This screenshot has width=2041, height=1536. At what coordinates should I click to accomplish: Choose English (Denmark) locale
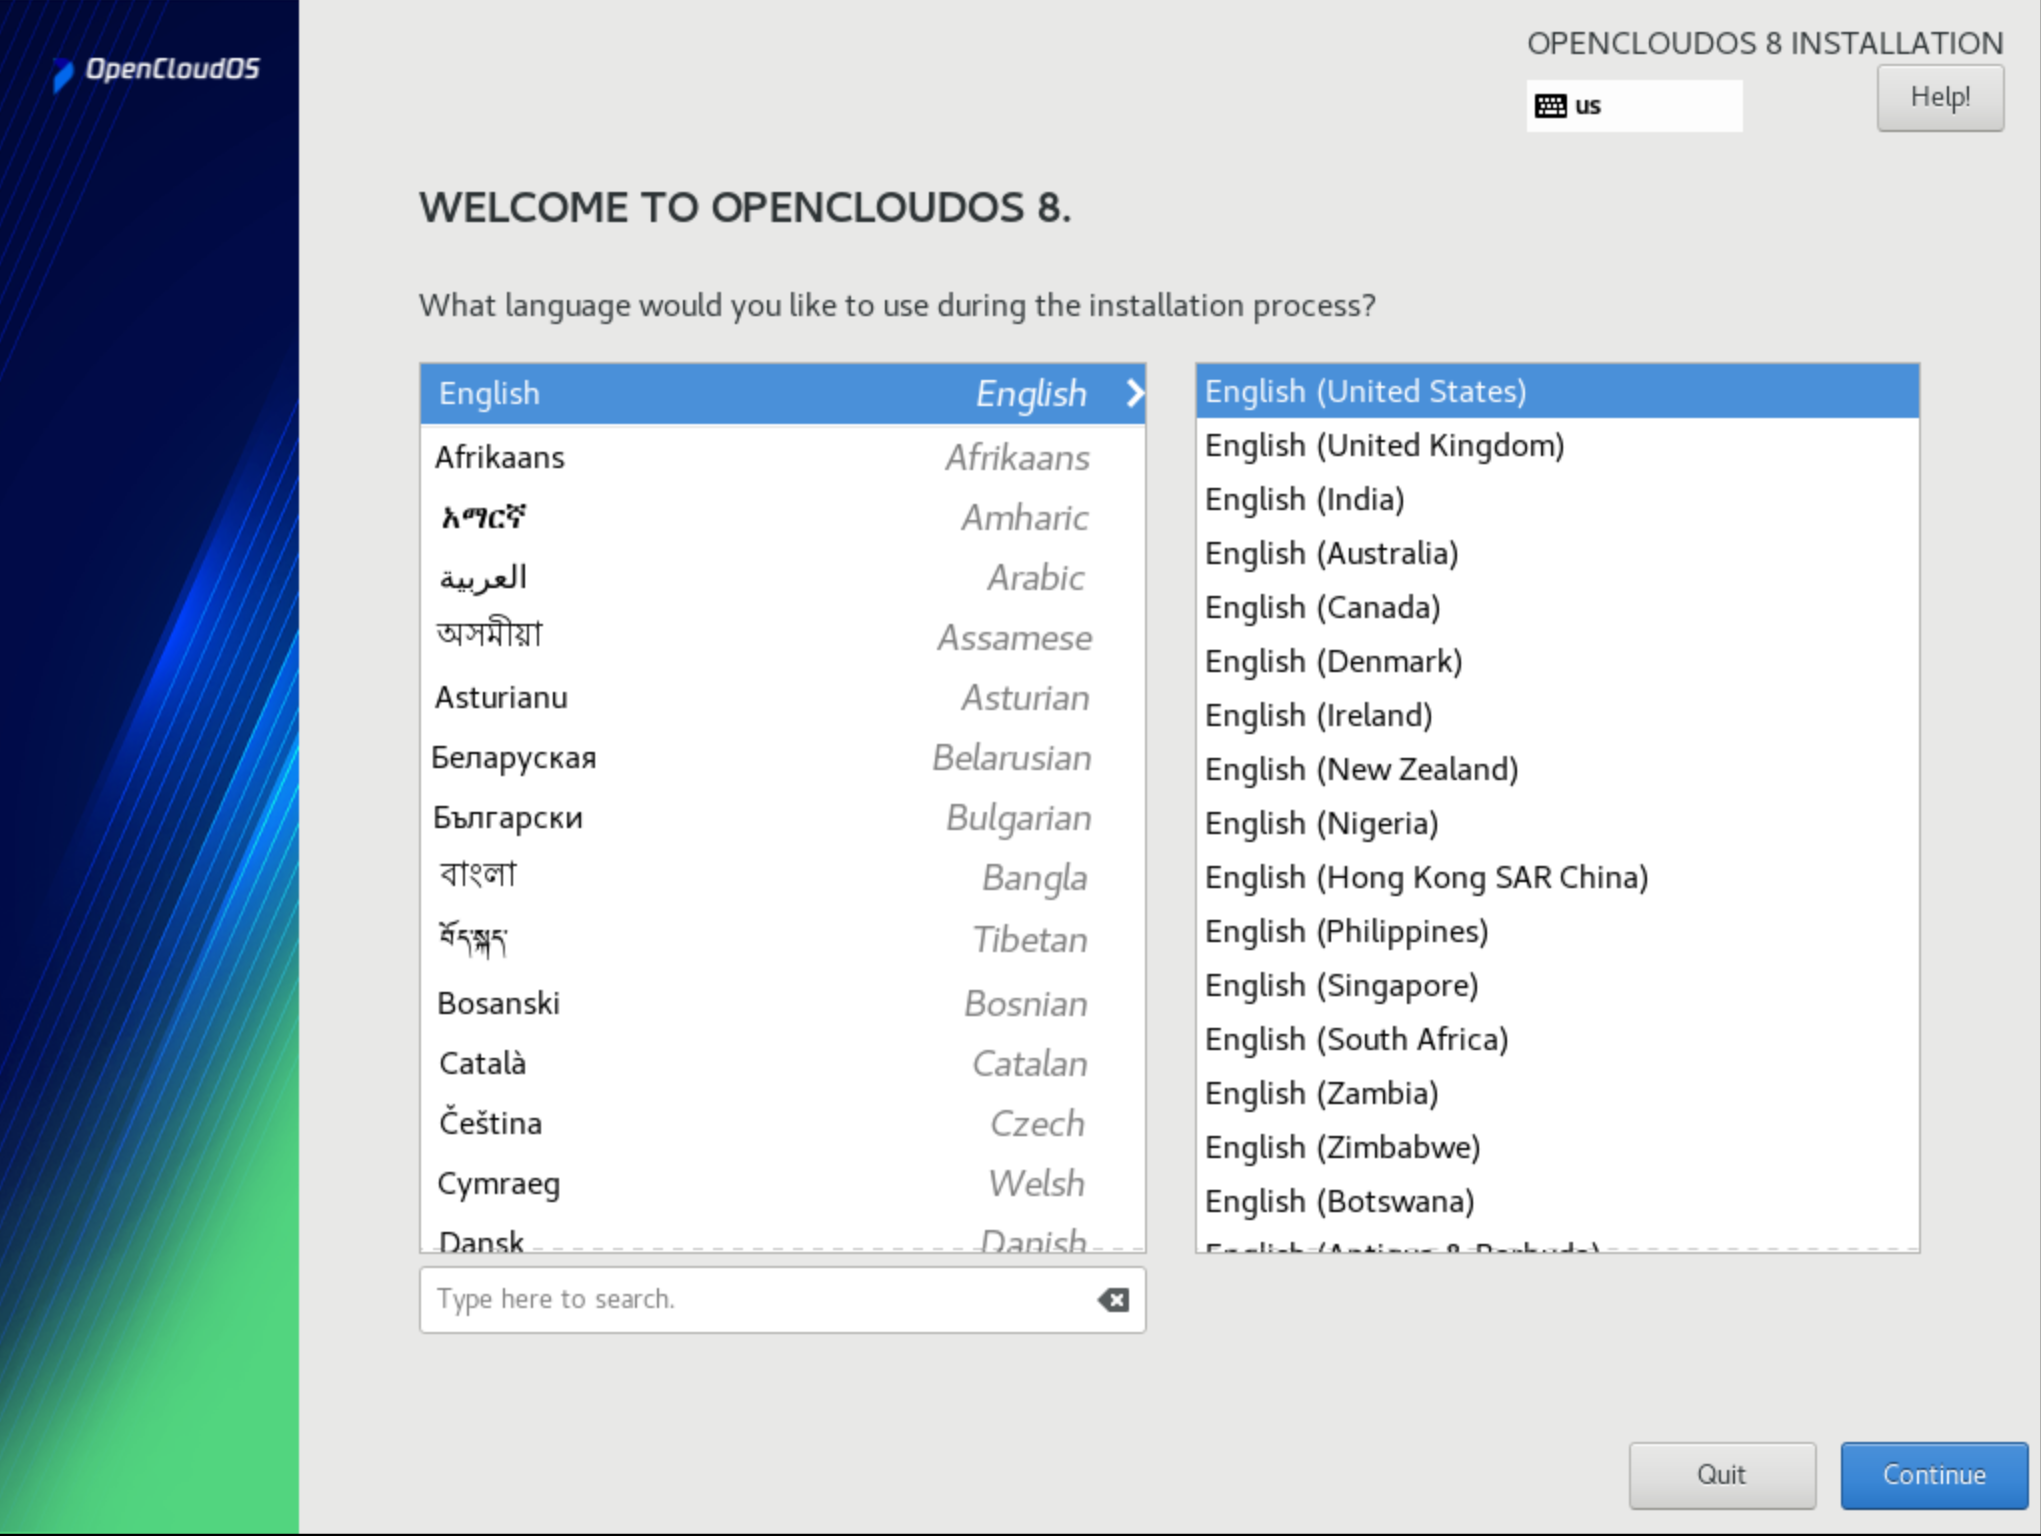(1557, 661)
